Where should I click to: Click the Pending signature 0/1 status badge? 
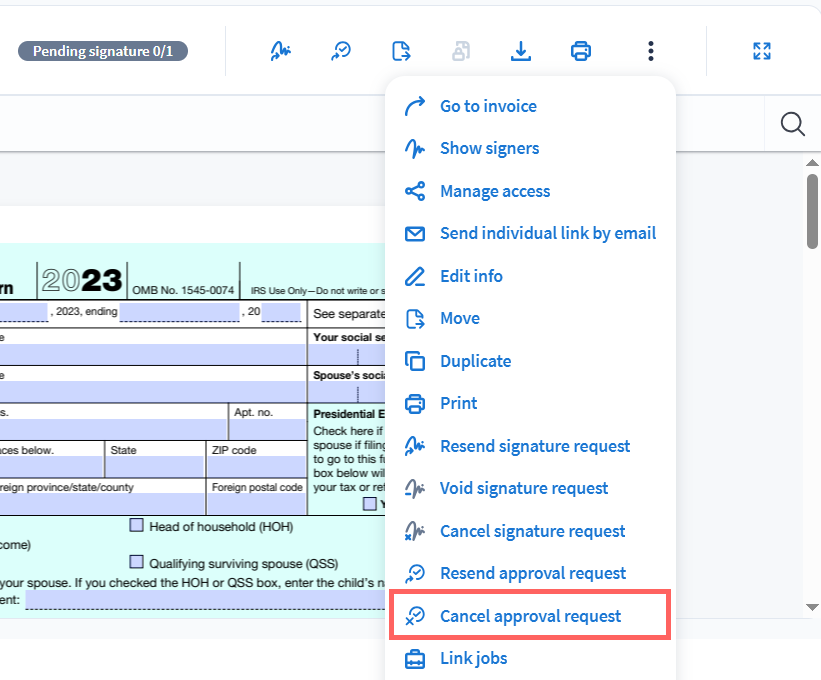(102, 51)
